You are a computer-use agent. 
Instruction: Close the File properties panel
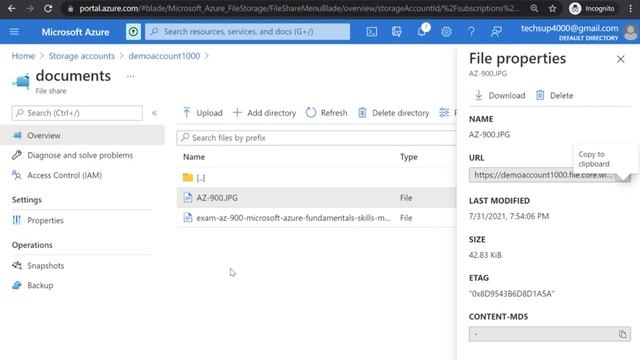(620, 59)
